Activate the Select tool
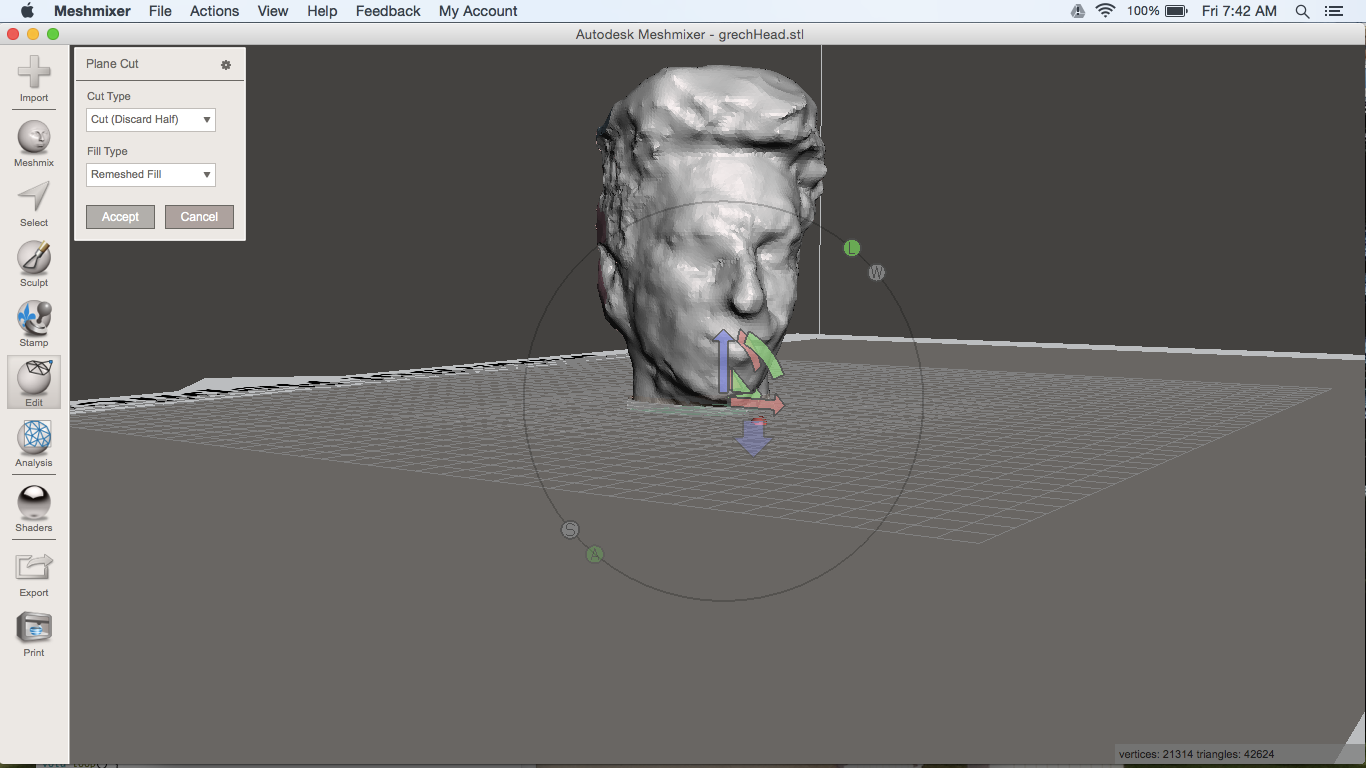 pyautogui.click(x=34, y=203)
